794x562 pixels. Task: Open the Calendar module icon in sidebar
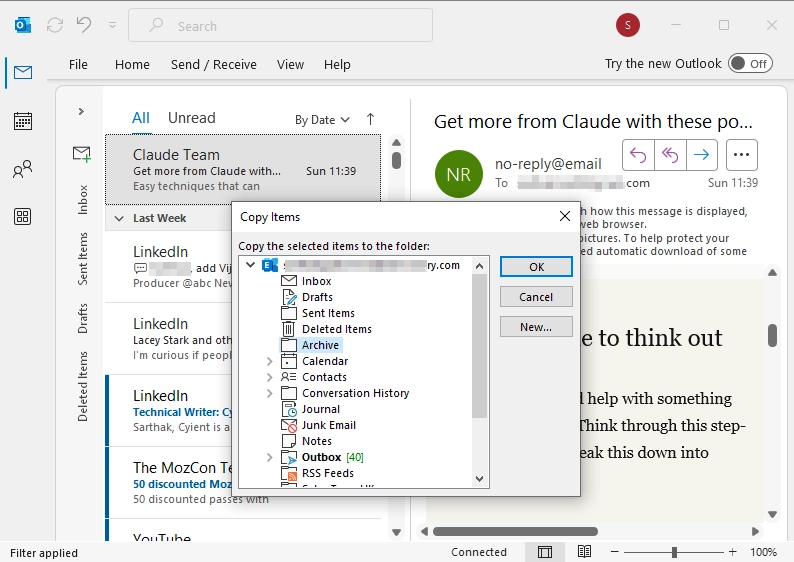(x=23, y=121)
